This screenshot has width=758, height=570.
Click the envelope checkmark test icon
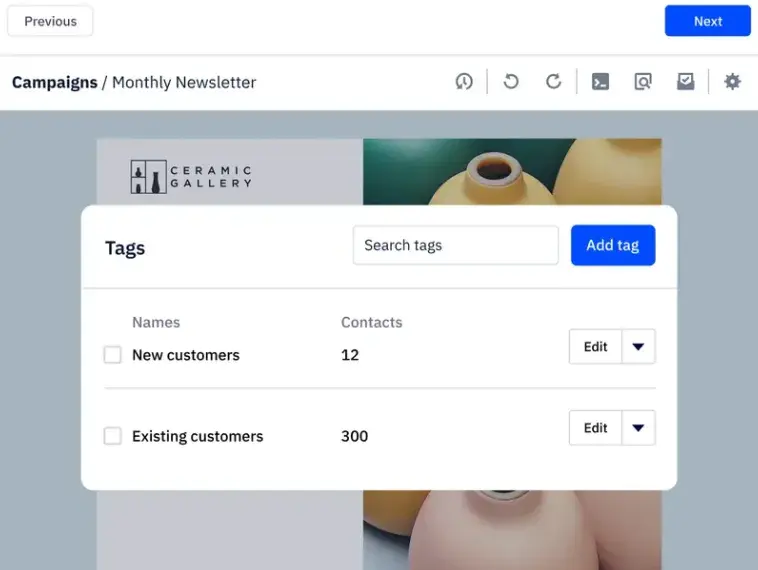[685, 81]
